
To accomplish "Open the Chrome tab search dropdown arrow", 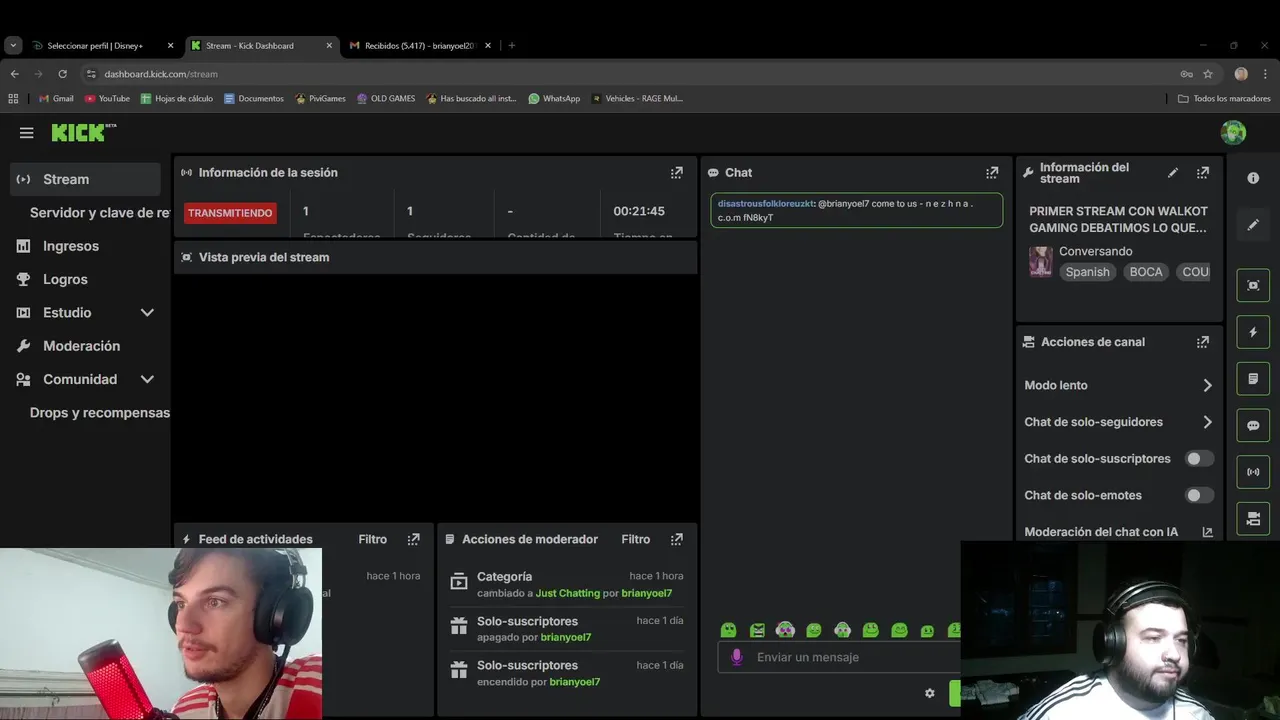I will click(x=13, y=45).
